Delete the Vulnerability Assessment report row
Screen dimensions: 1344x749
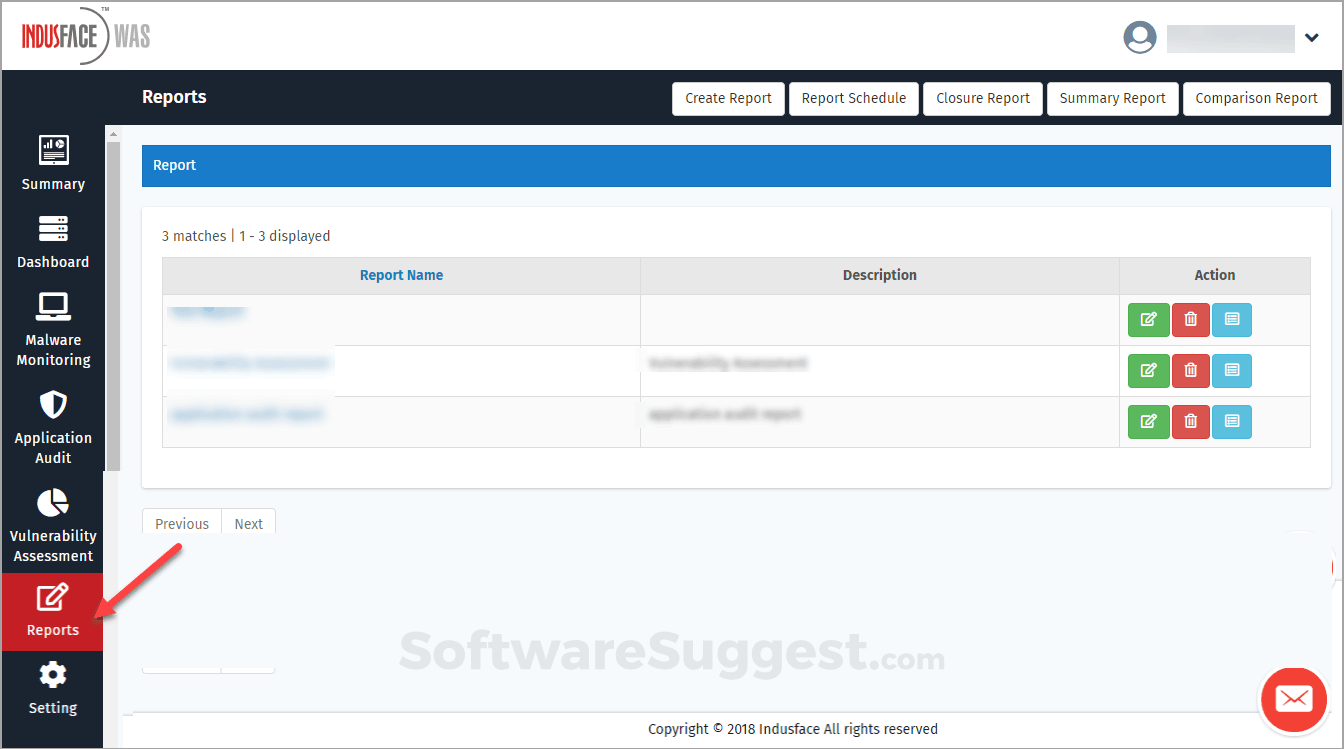(1190, 371)
